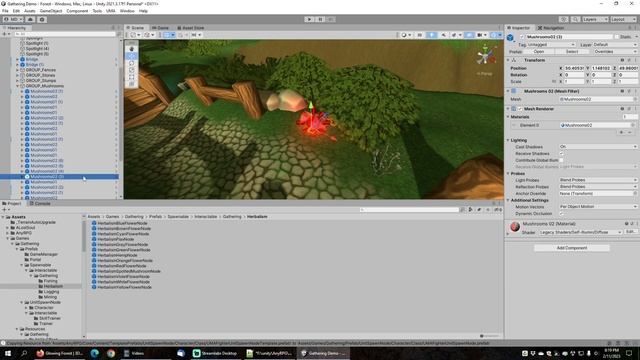Open the Tag dropdown
The image size is (640, 360).
(551, 44)
